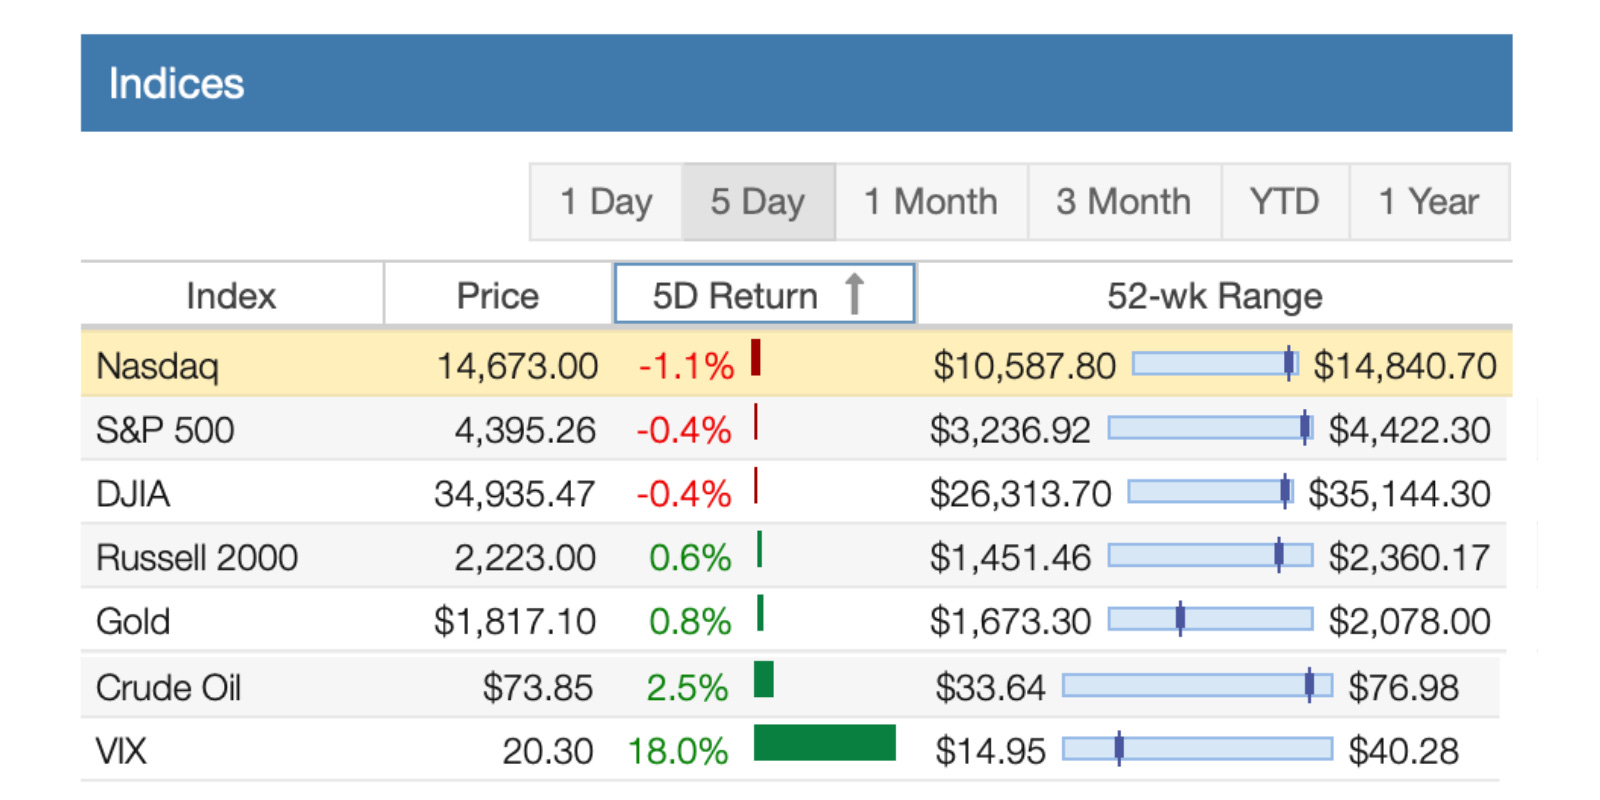Click the Gold 52-week range bar
The width and height of the screenshot is (1600, 800).
pyautogui.click(x=1211, y=619)
